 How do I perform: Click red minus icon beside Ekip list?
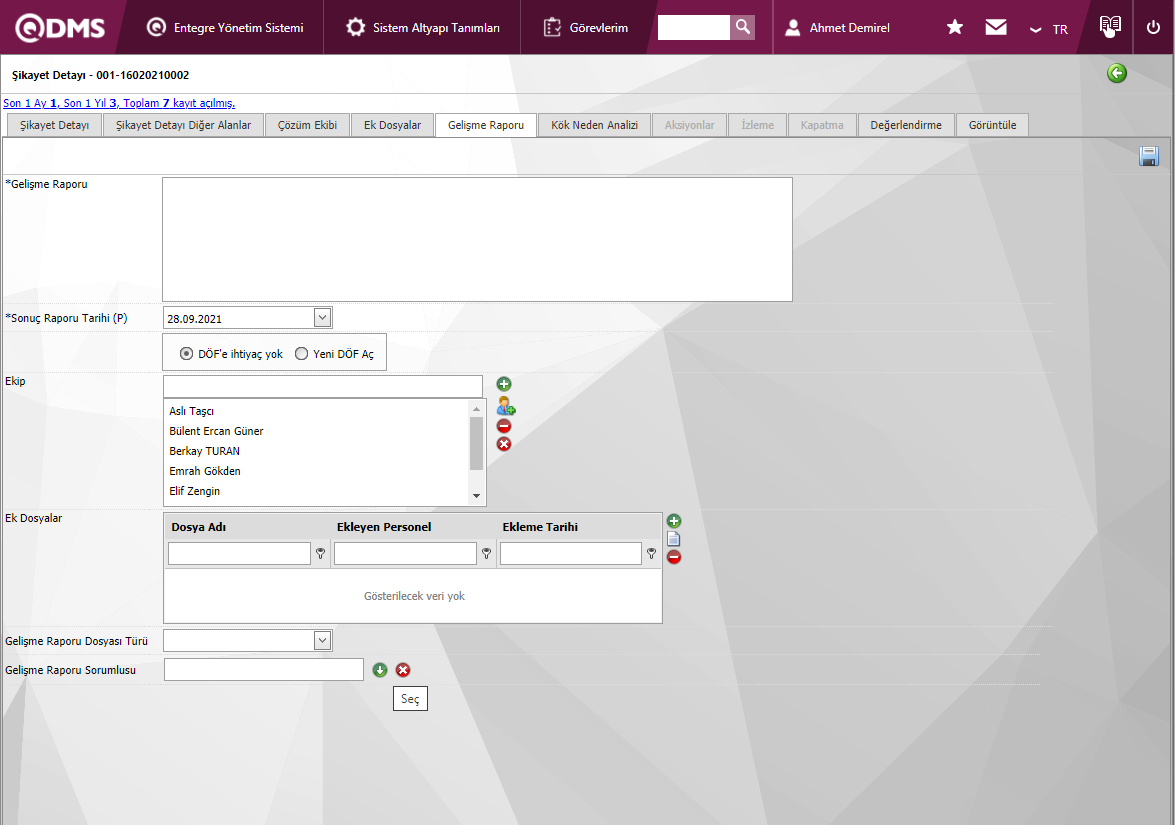(504, 426)
